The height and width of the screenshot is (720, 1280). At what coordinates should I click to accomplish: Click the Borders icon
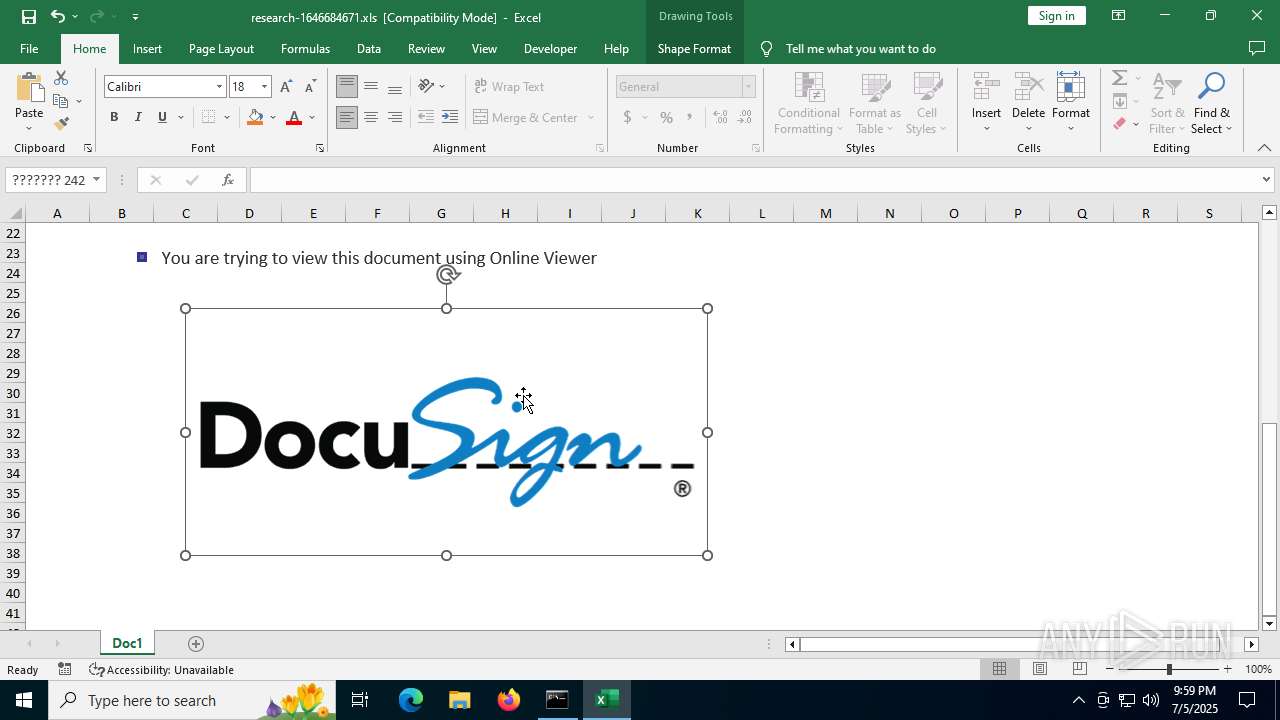(x=209, y=117)
